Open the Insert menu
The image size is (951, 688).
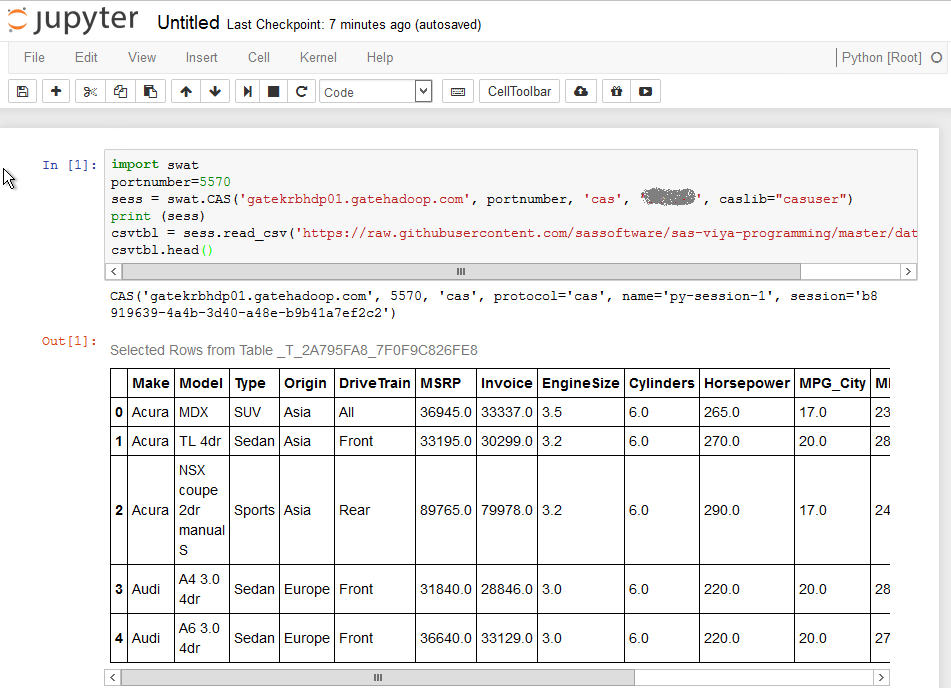[201, 58]
